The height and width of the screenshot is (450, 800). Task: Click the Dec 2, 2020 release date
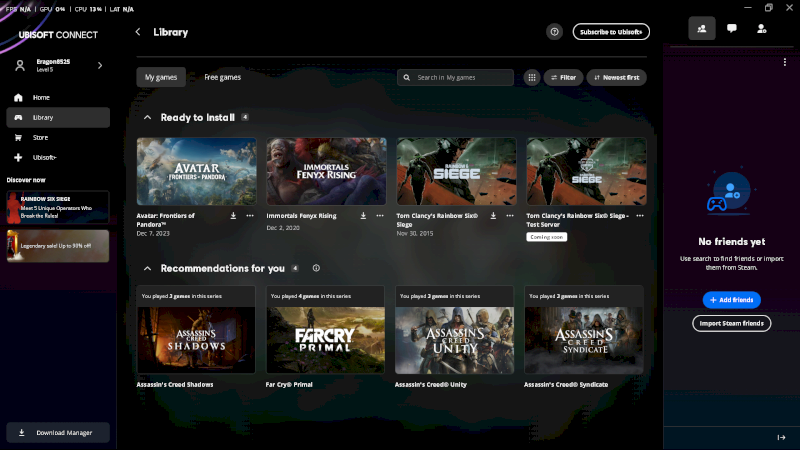(x=283, y=228)
